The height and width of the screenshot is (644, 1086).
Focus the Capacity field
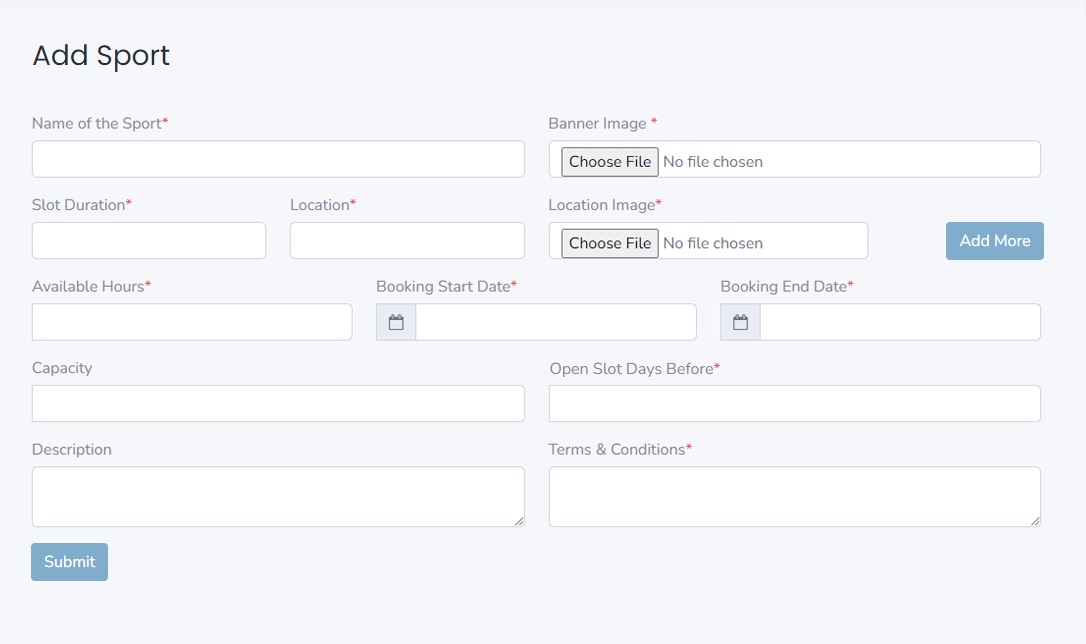[x=278, y=404]
